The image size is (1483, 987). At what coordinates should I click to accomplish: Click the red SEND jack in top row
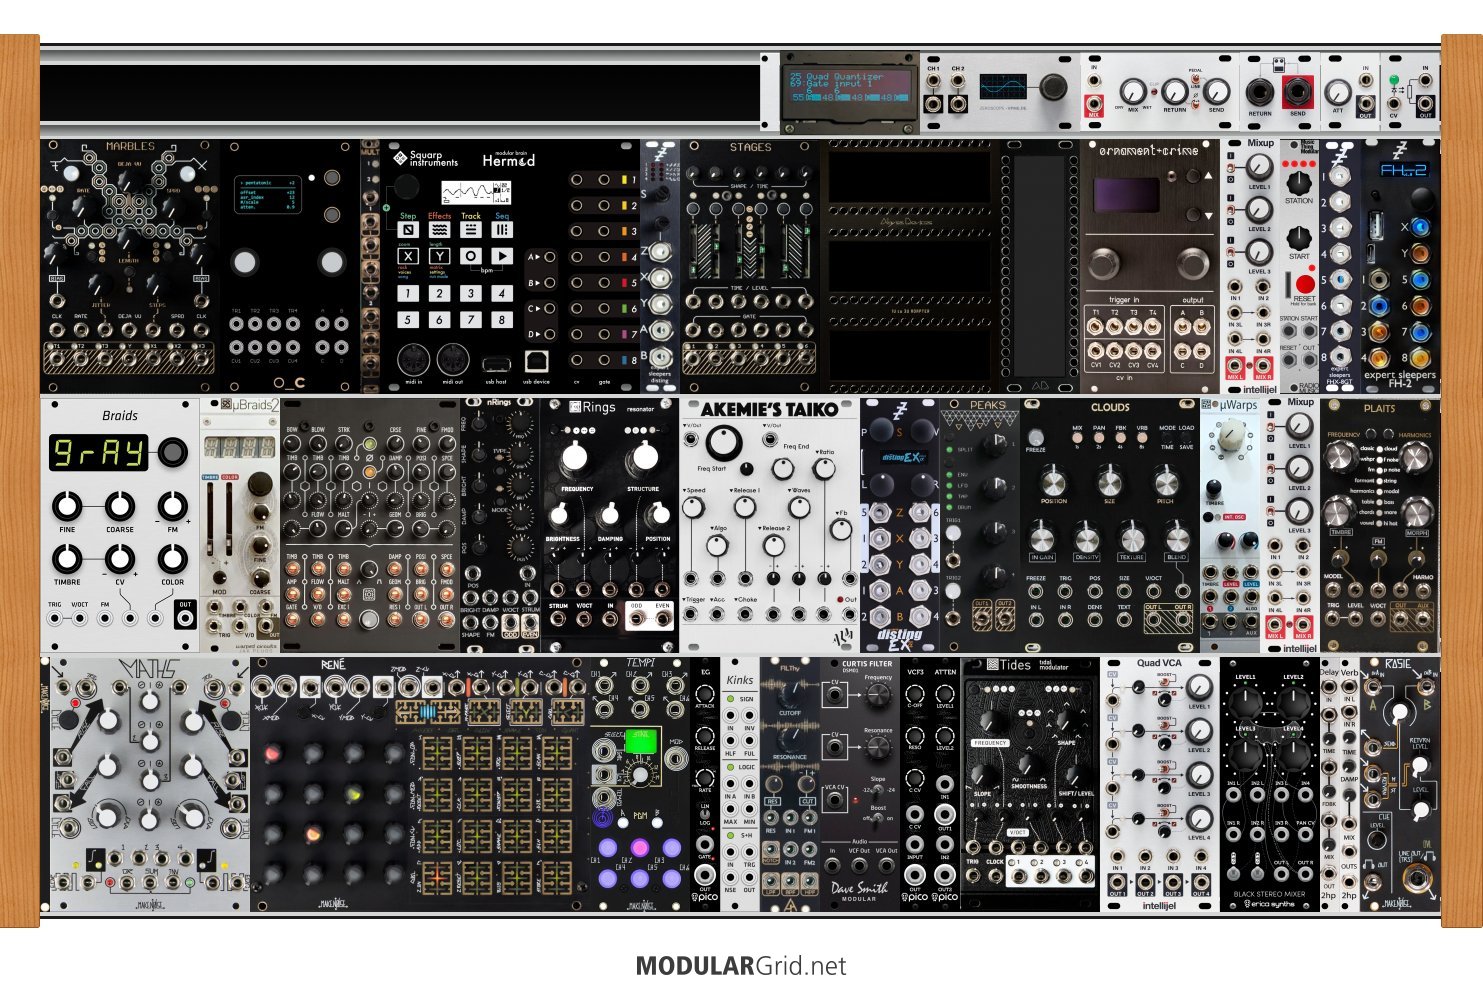1298,93
